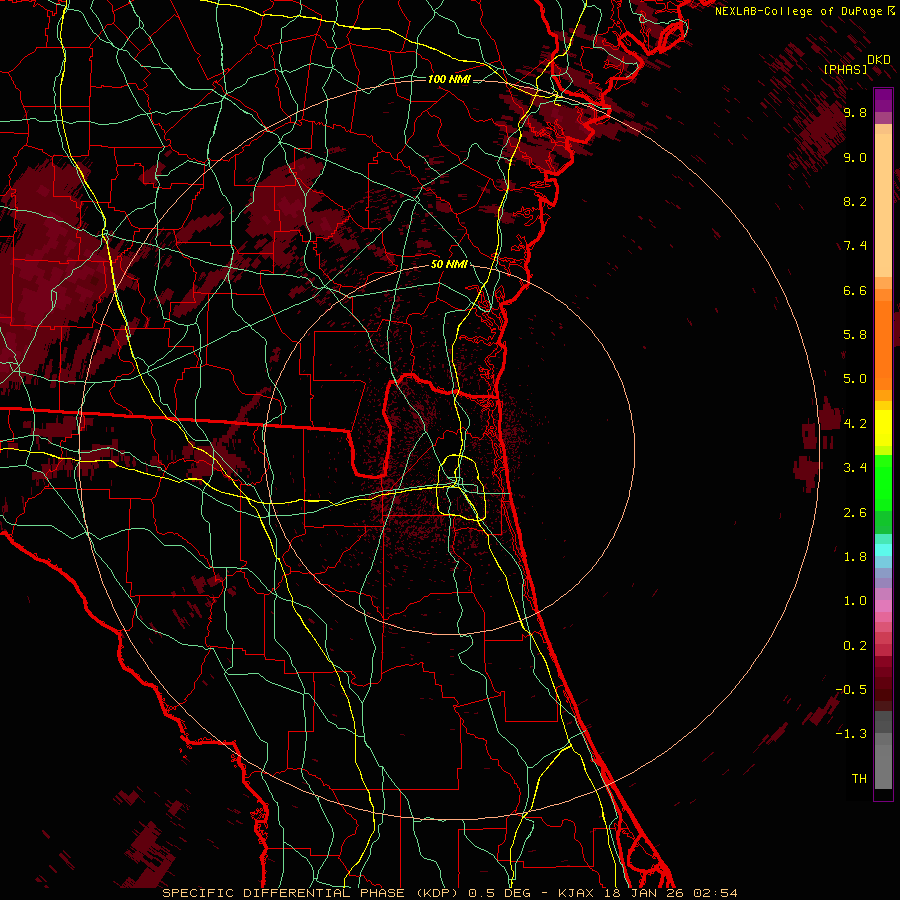
Task: Click the 2.6 legend value
Action: (855, 513)
